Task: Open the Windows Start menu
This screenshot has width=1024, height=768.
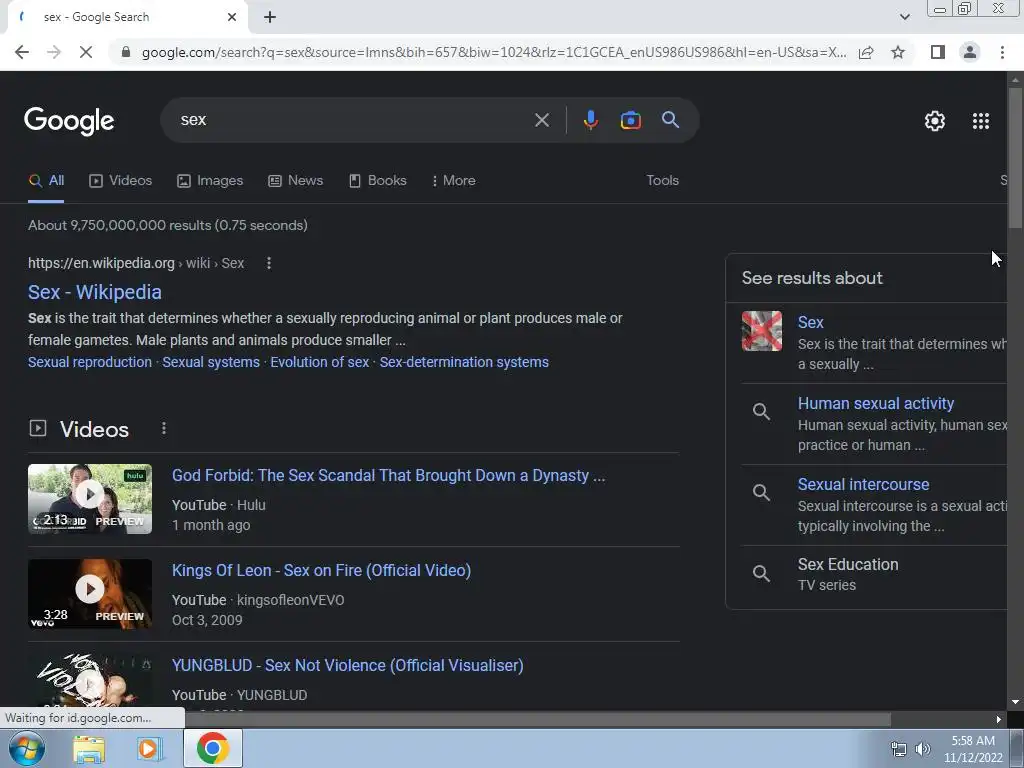Action: (27, 748)
